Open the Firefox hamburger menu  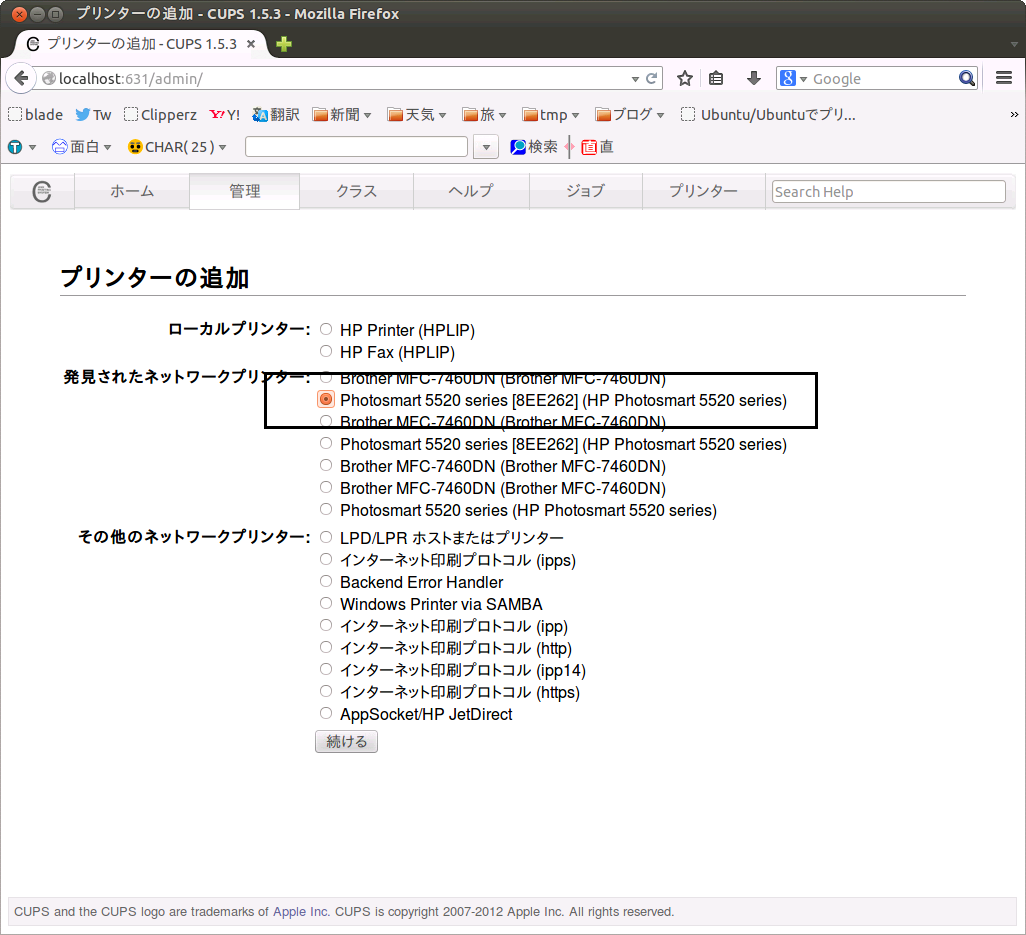coord(1004,79)
